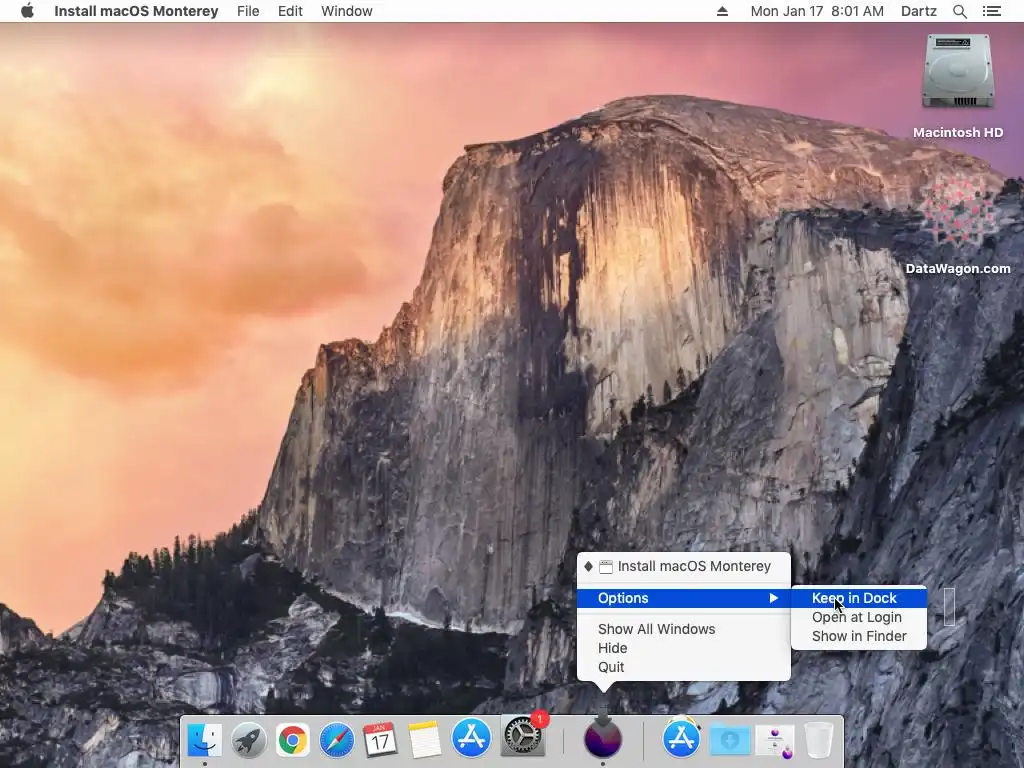Image resolution: width=1024 pixels, height=768 pixels.
Task: Open Spotlight search magnifier
Action: tap(959, 11)
